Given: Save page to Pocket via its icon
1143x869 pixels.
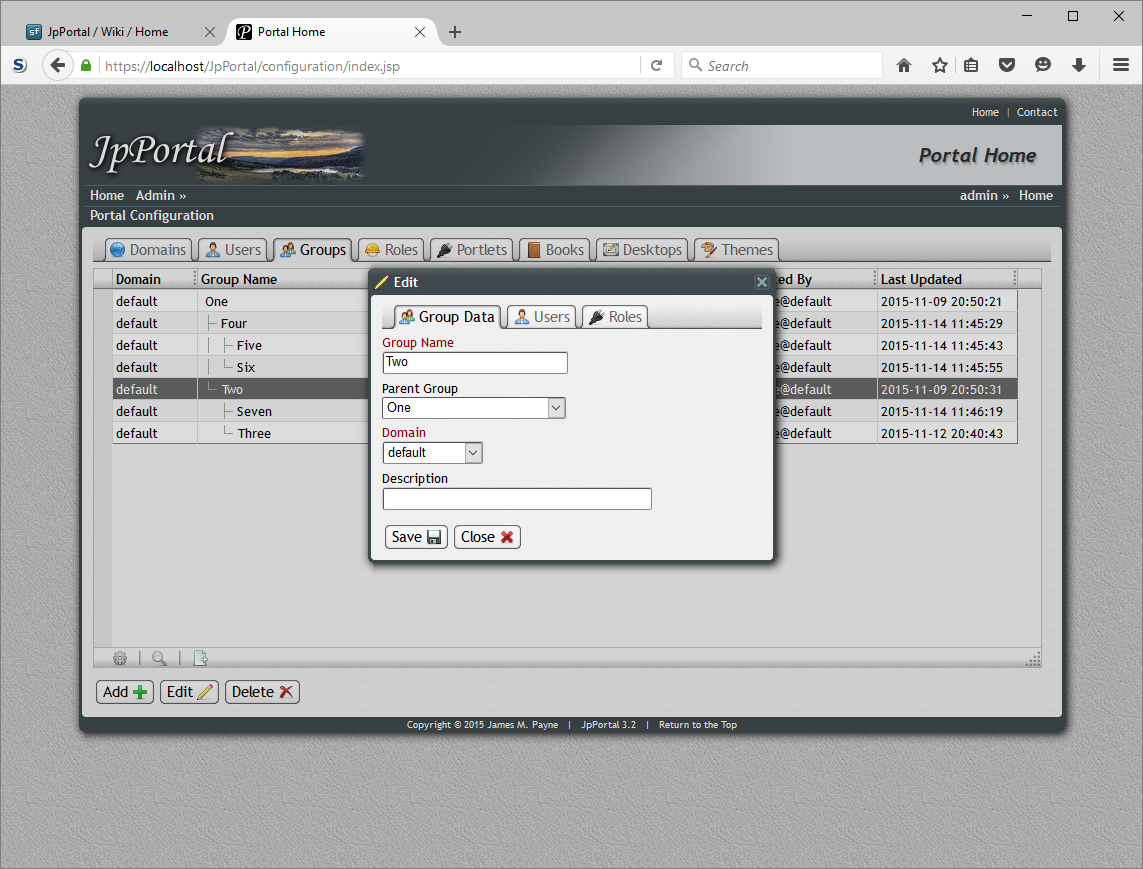Looking at the screenshot, I should tap(1007, 65).
